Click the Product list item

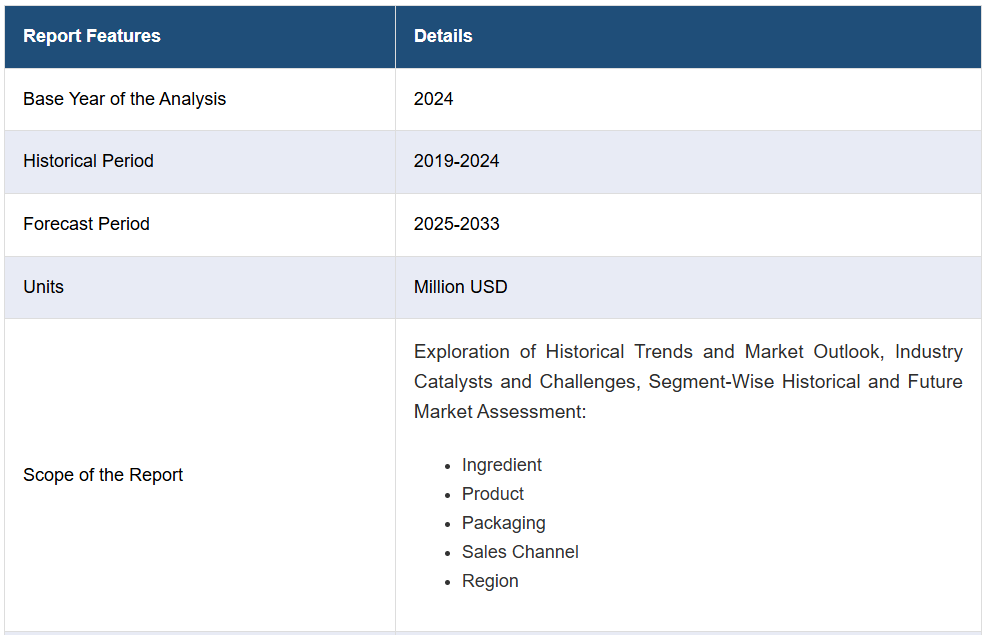492,494
